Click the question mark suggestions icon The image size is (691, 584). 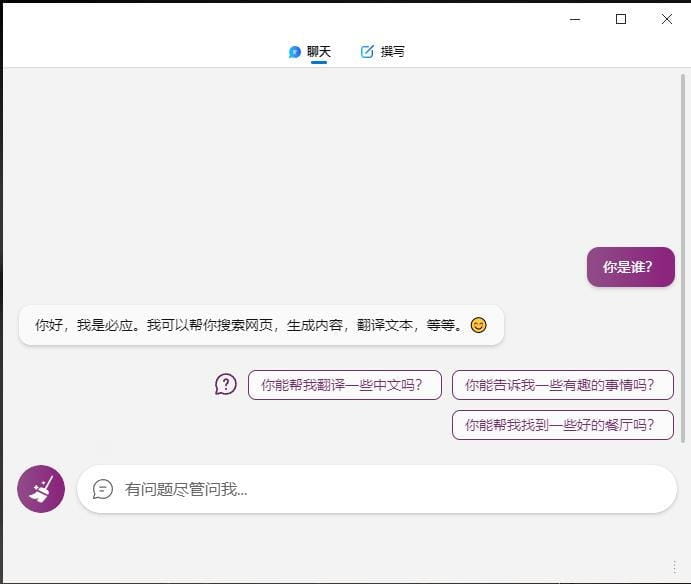pyautogui.click(x=226, y=384)
